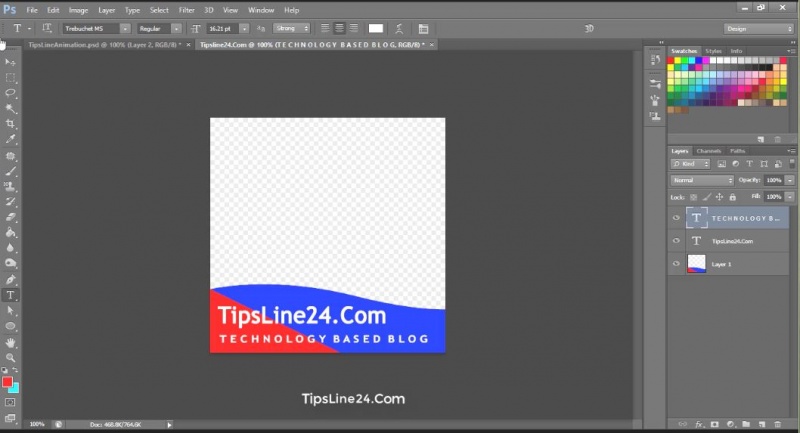Align text left

click(325, 29)
